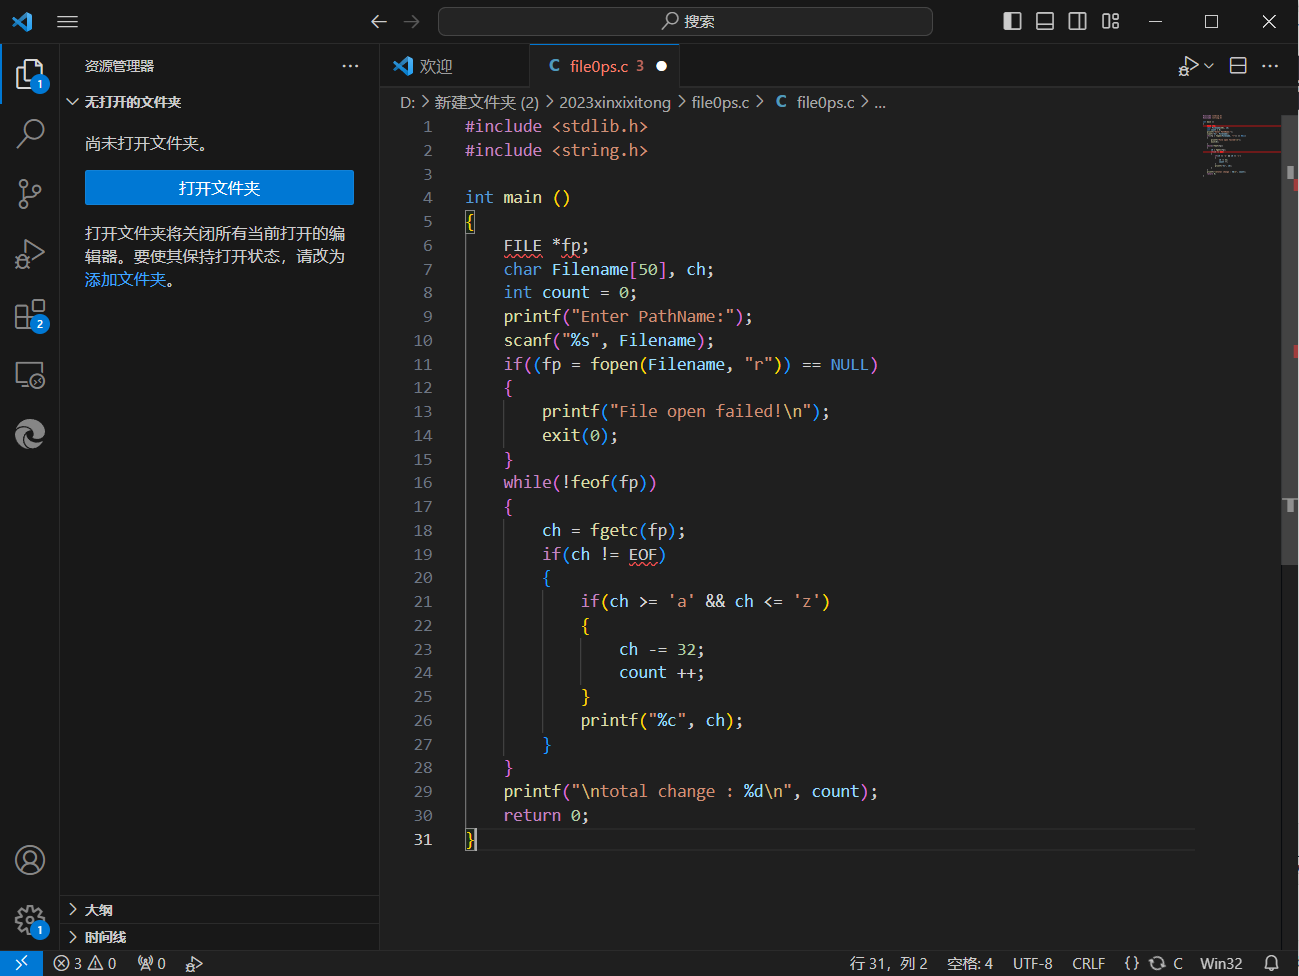Toggle the bottom panel layout icon
Viewport: 1299px width, 976px height.
point(1045,21)
